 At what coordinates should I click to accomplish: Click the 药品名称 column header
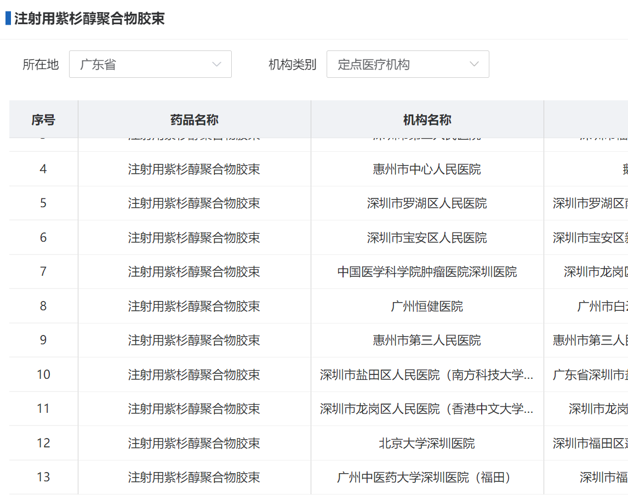click(x=194, y=119)
